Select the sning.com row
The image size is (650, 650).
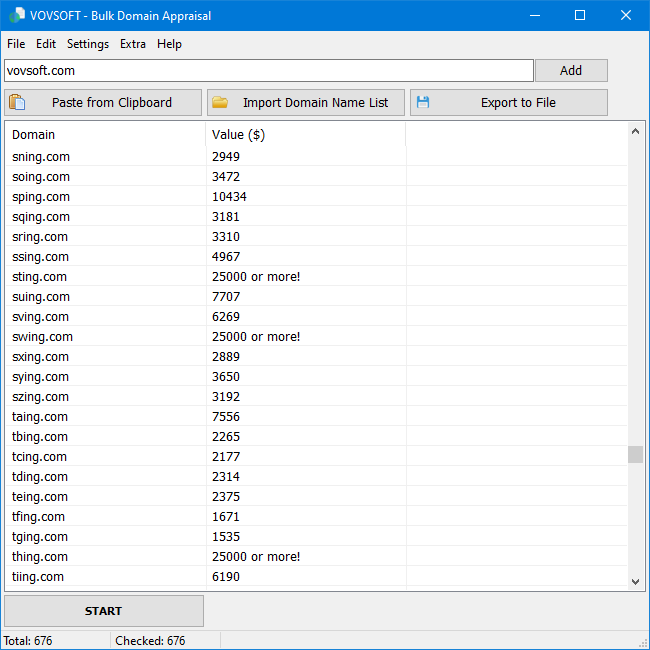pos(316,157)
